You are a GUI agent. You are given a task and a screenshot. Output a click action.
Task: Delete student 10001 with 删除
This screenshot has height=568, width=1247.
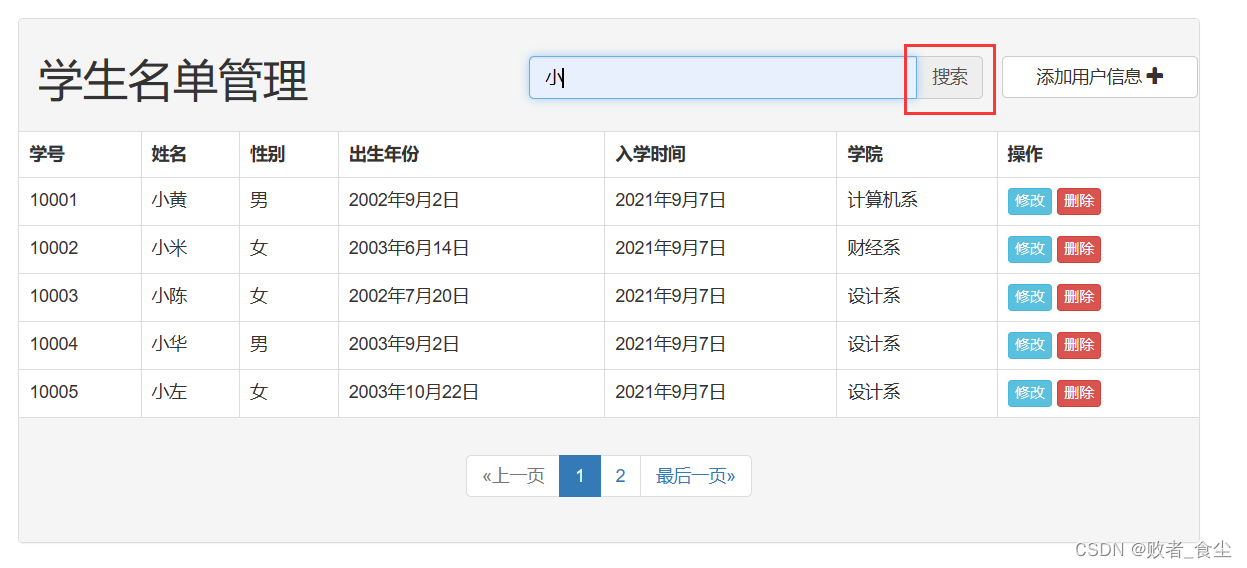coord(1078,201)
